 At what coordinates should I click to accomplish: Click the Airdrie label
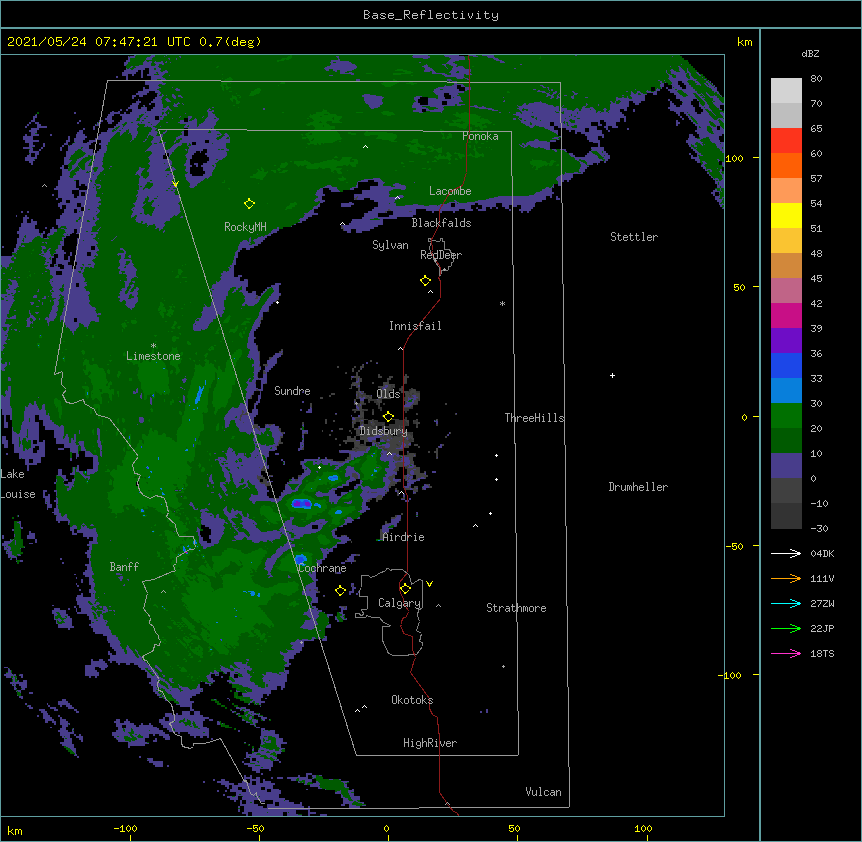404,537
